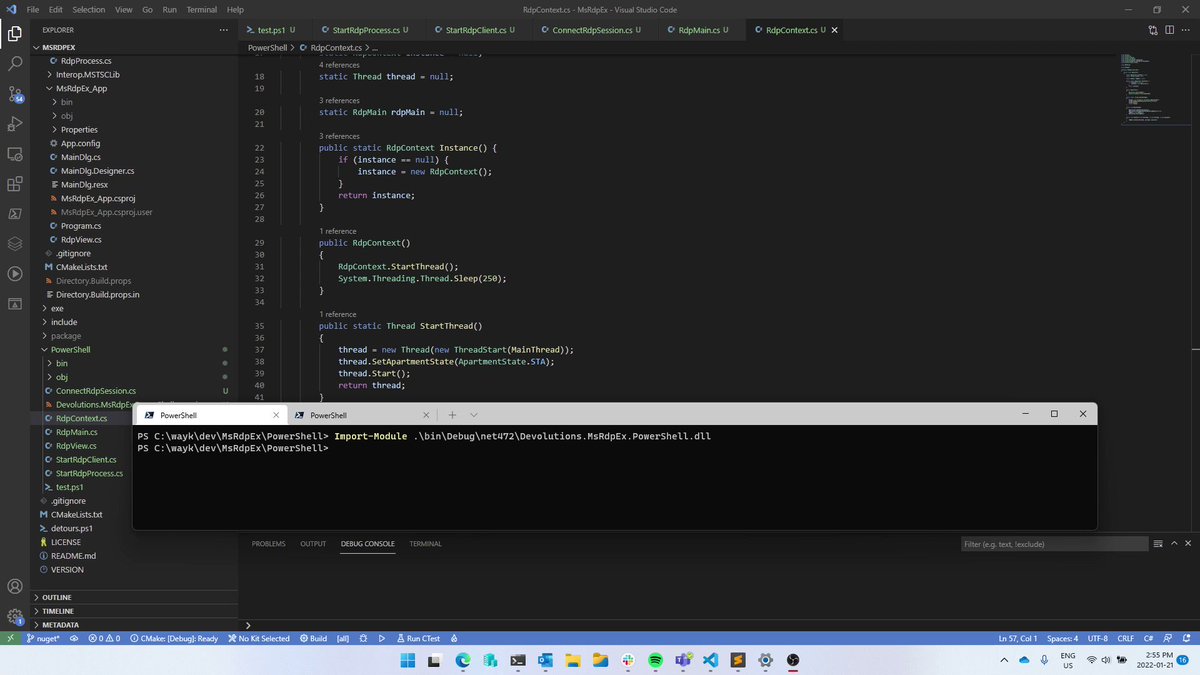The image size is (1200, 675).
Task: Open the terminal profile dropdown arrow
Action: click(473, 414)
